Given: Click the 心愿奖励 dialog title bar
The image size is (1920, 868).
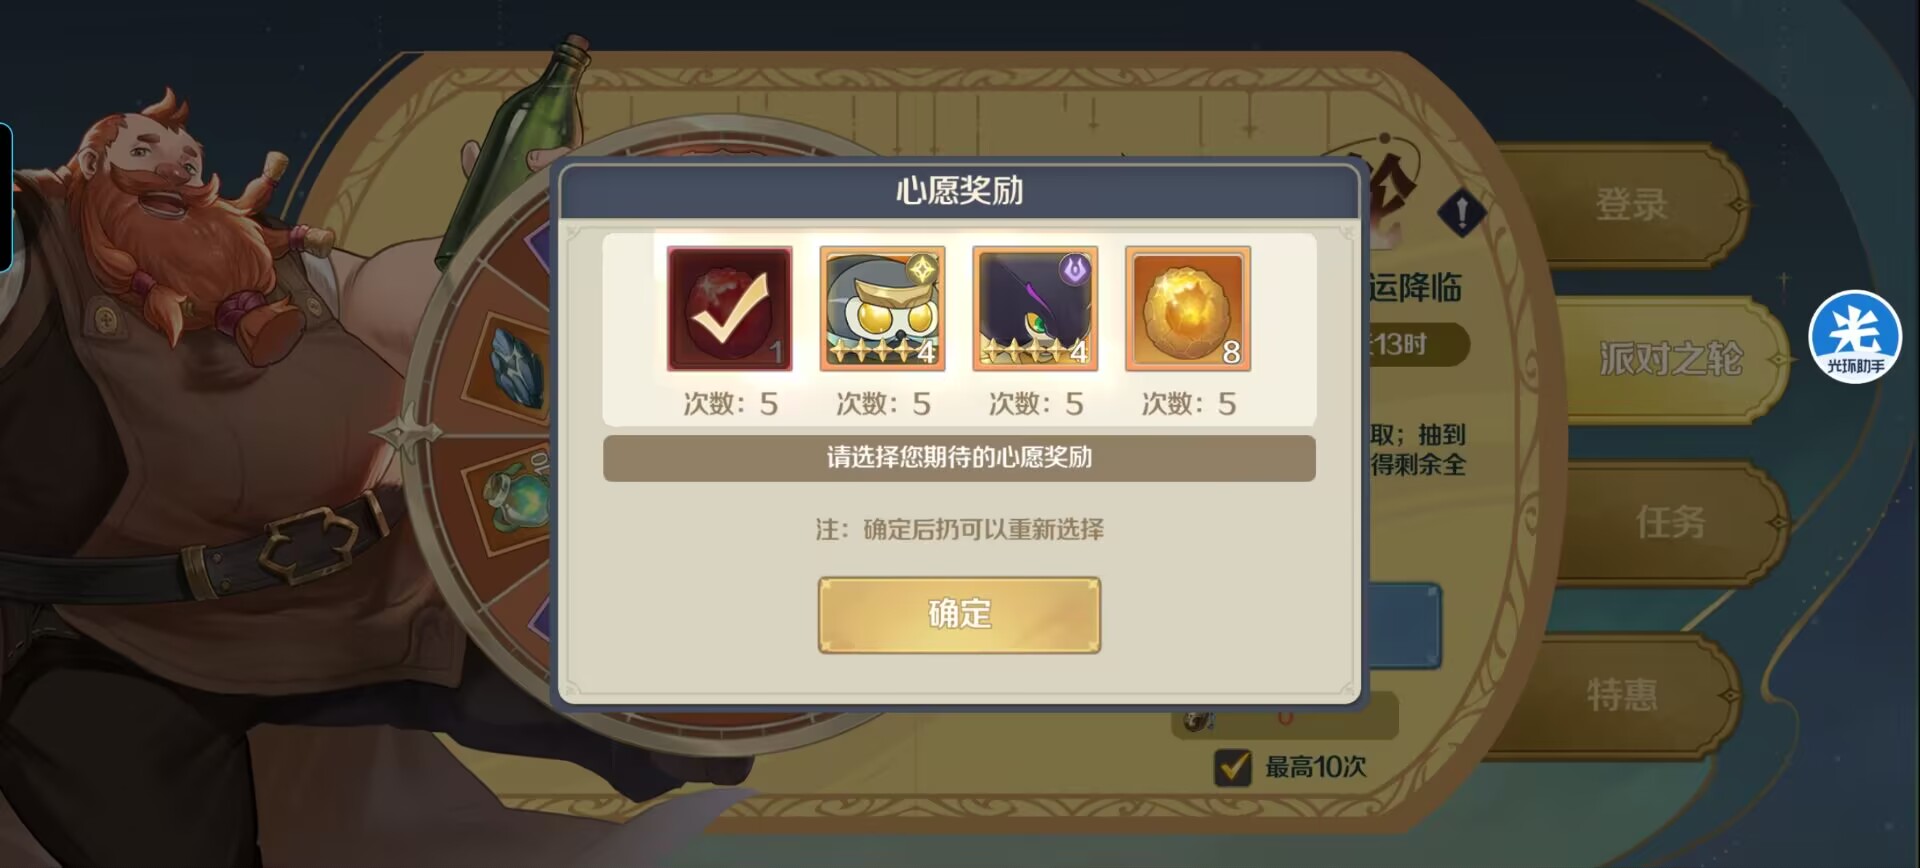Looking at the screenshot, I should (x=959, y=190).
